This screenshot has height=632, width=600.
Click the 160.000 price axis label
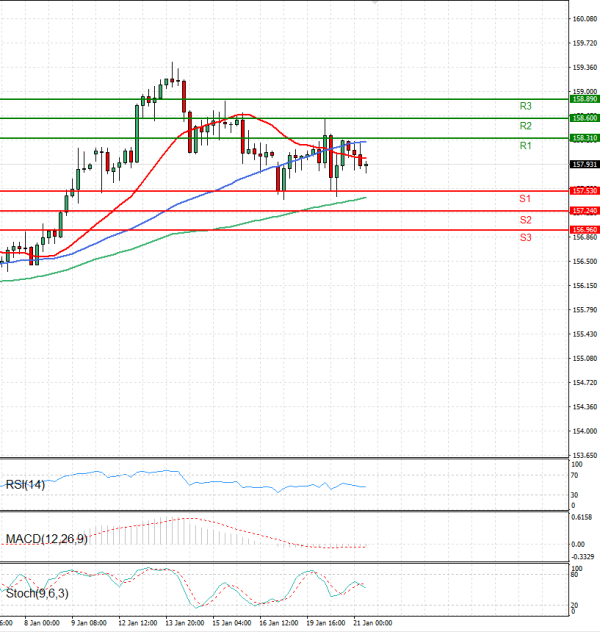click(584, 19)
